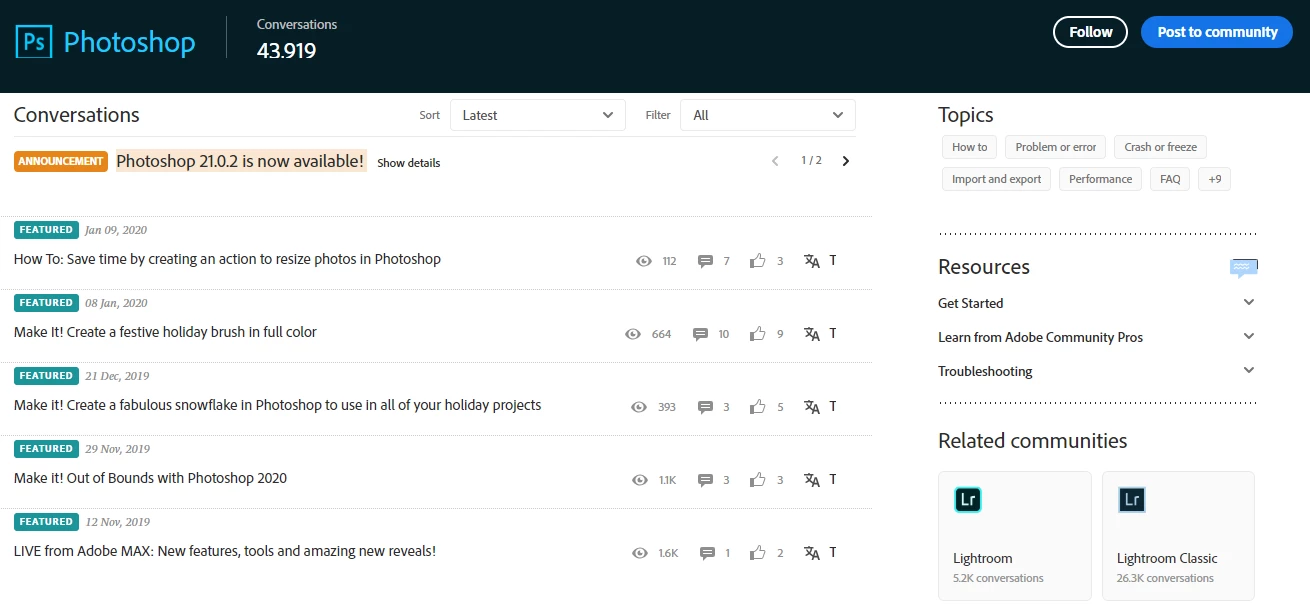Screen dimensions: 1310x610
Task: Click views eye icon on Out of Bounds post
Action: click(640, 480)
